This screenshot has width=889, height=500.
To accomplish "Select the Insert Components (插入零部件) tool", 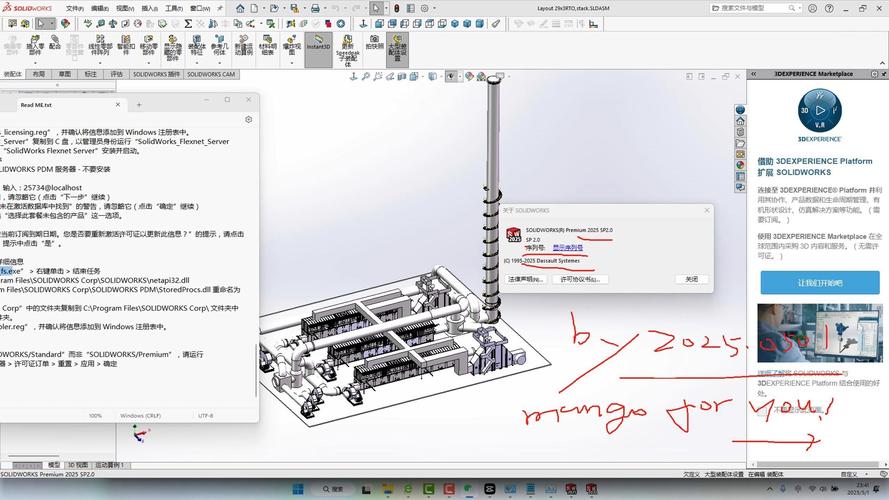I will [35, 45].
